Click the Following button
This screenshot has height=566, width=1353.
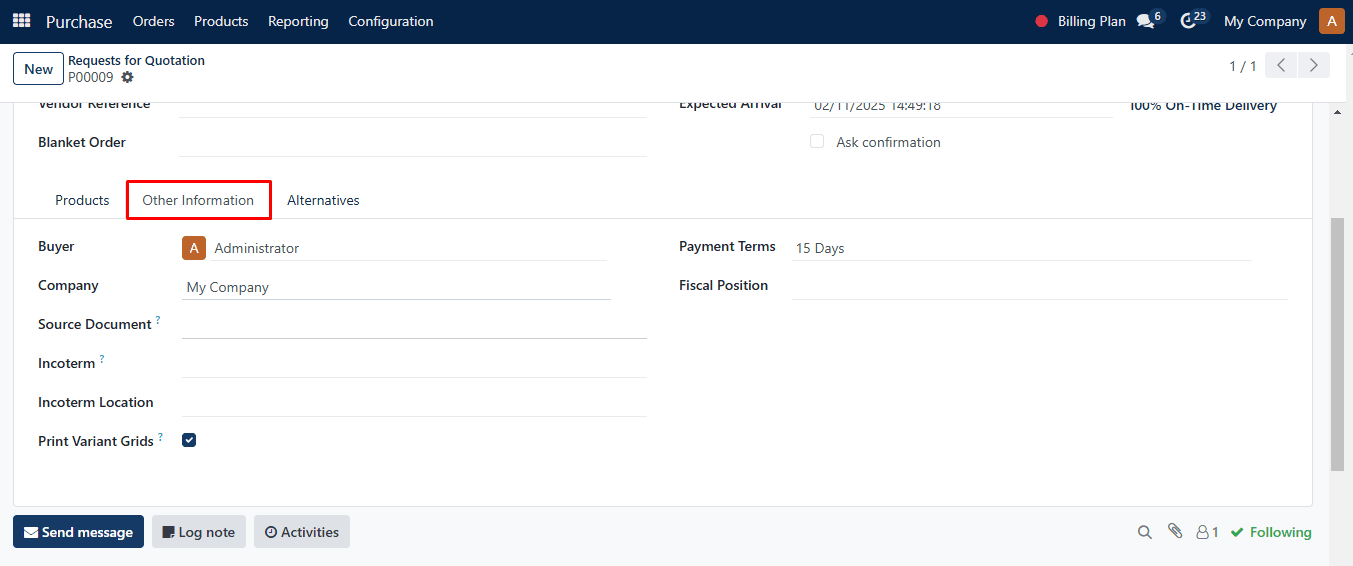coord(1271,532)
